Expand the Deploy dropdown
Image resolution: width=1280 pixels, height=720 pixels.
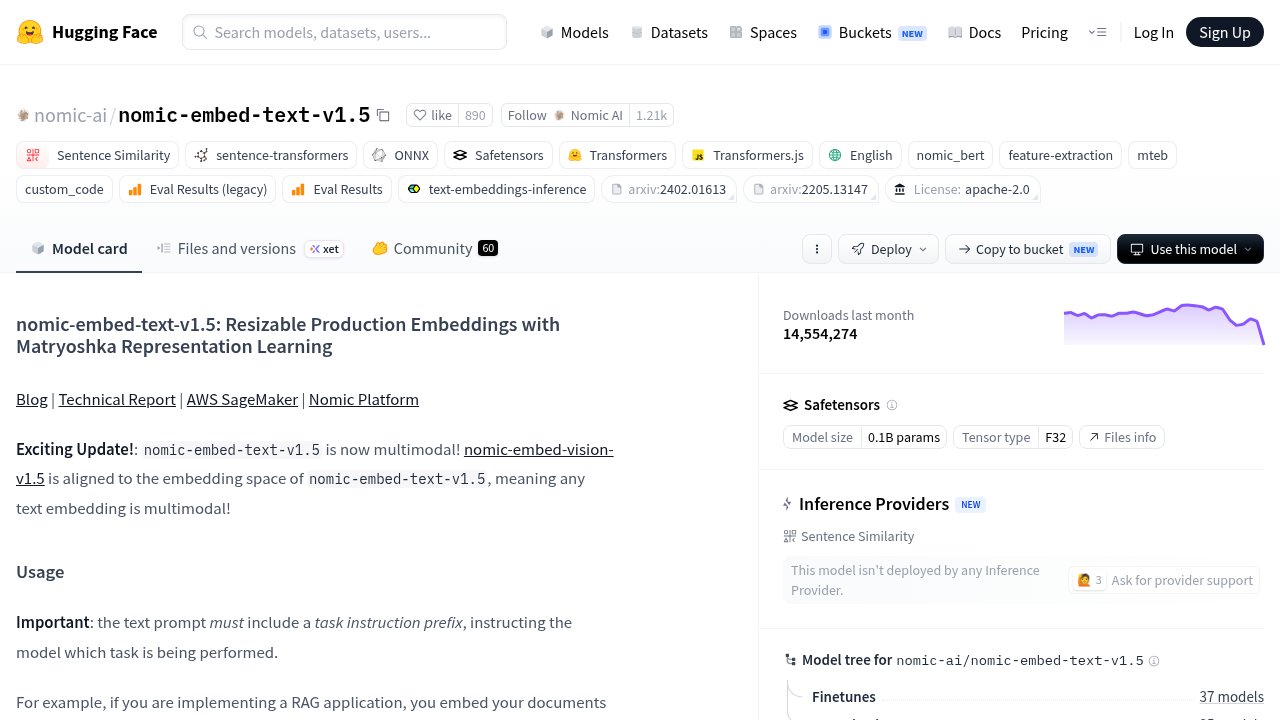point(889,249)
